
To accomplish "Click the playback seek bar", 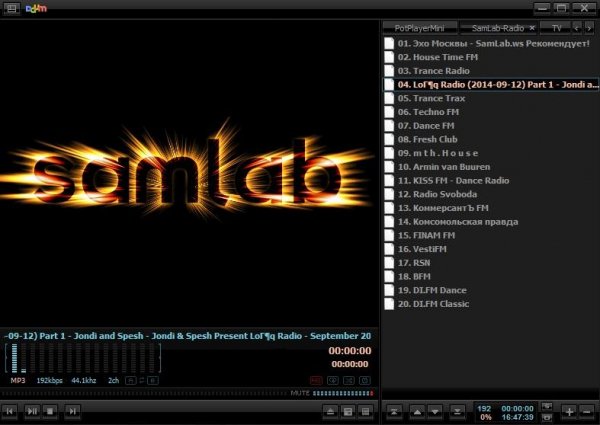I will coord(145,393).
